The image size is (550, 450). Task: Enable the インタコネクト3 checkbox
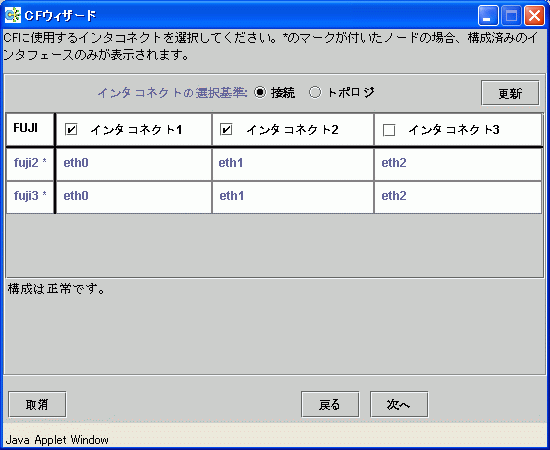point(389,130)
